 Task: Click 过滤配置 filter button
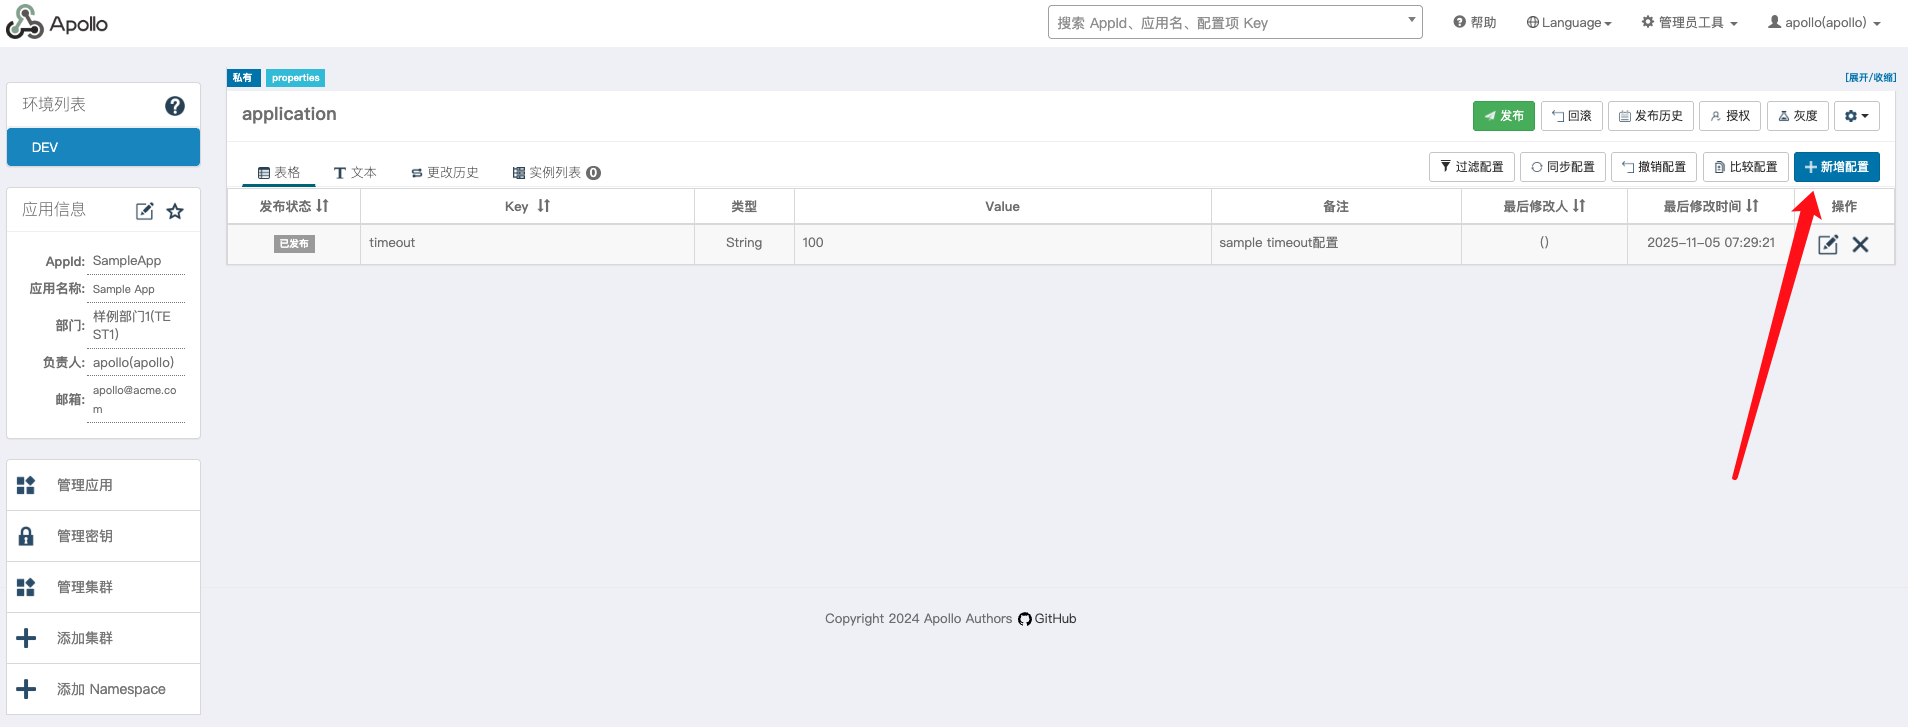(x=1472, y=167)
